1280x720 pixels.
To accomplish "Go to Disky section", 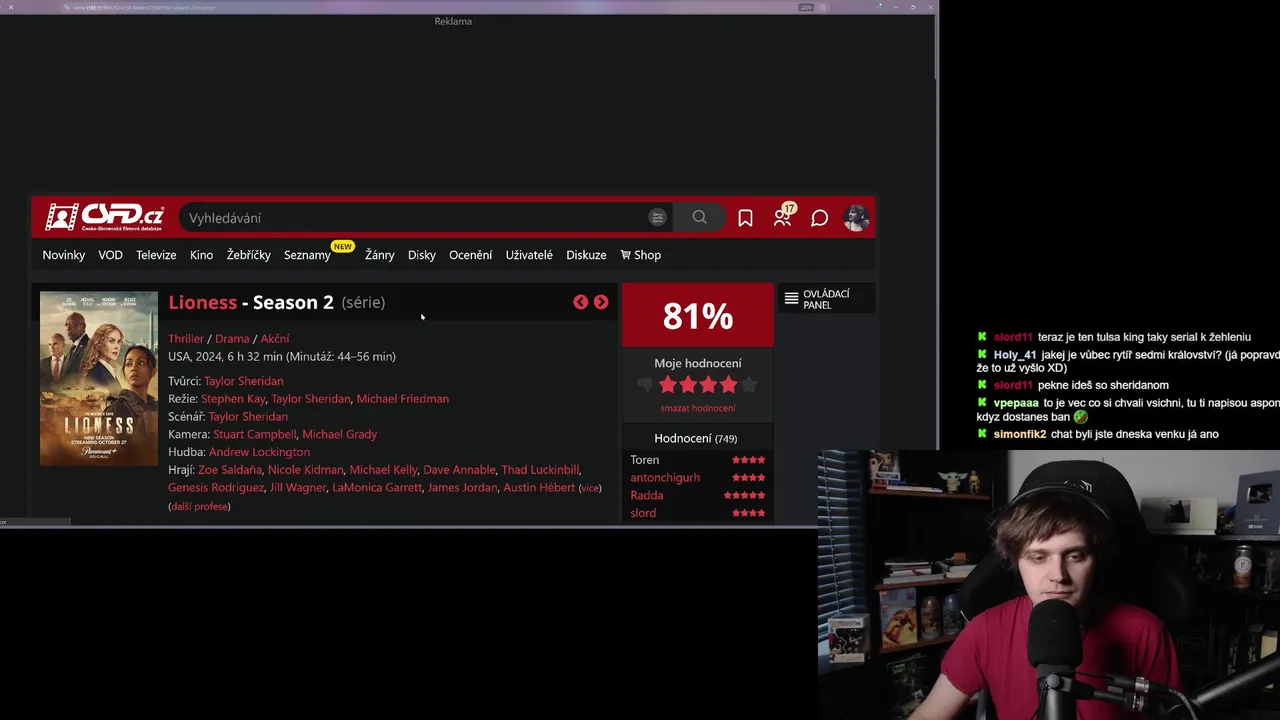I will pos(421,255).
